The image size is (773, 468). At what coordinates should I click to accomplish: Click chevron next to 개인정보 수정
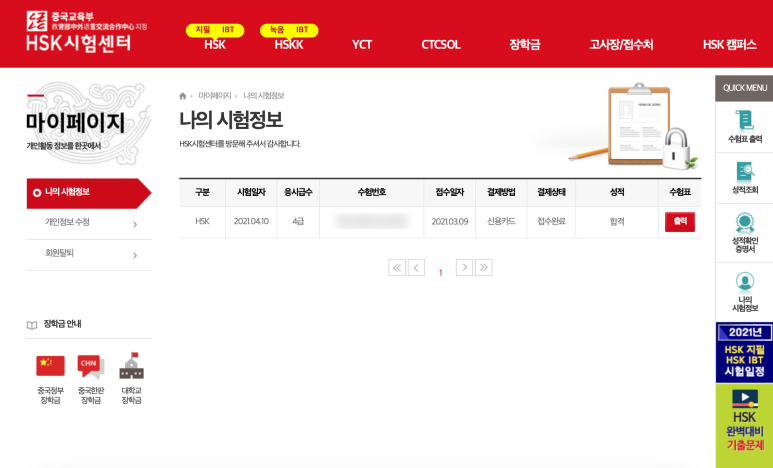point(135,225)
